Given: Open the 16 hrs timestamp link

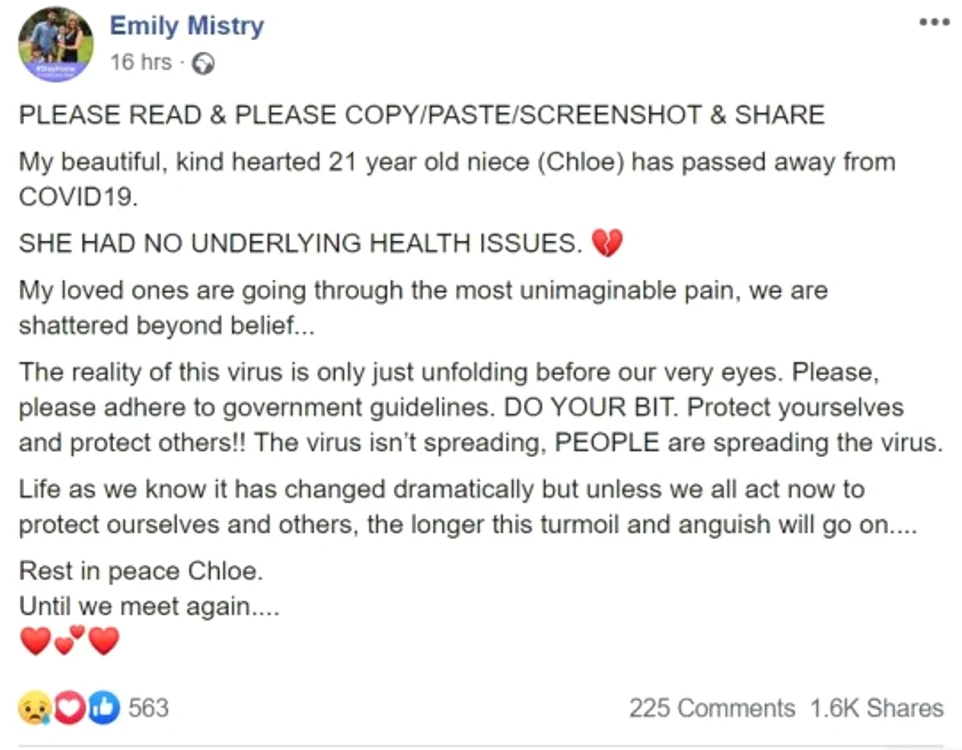Looking at the screenshot, I should coord(140,62).
